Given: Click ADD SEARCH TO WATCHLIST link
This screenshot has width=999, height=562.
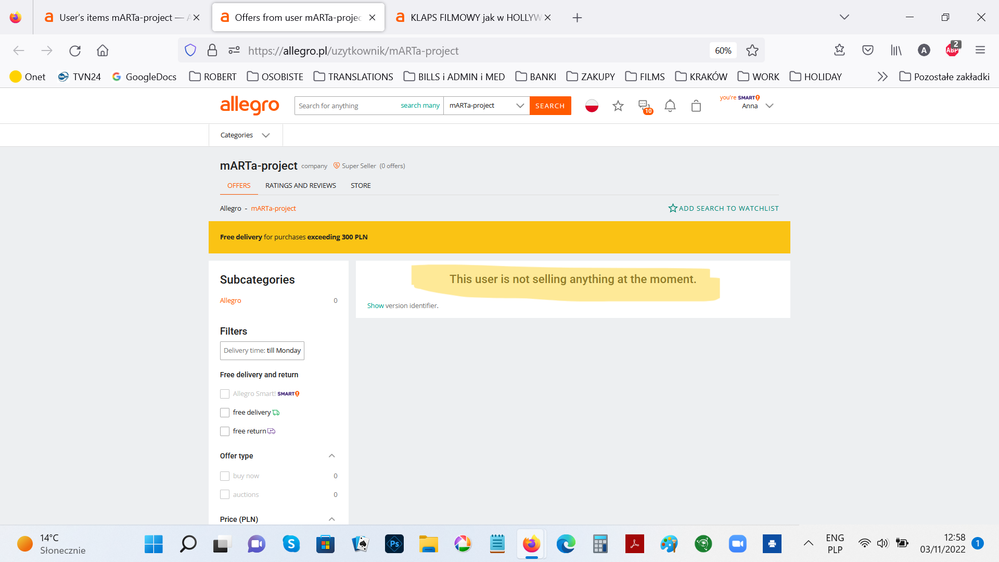Looking at the screenshot, I should click(x=723, y=208).
